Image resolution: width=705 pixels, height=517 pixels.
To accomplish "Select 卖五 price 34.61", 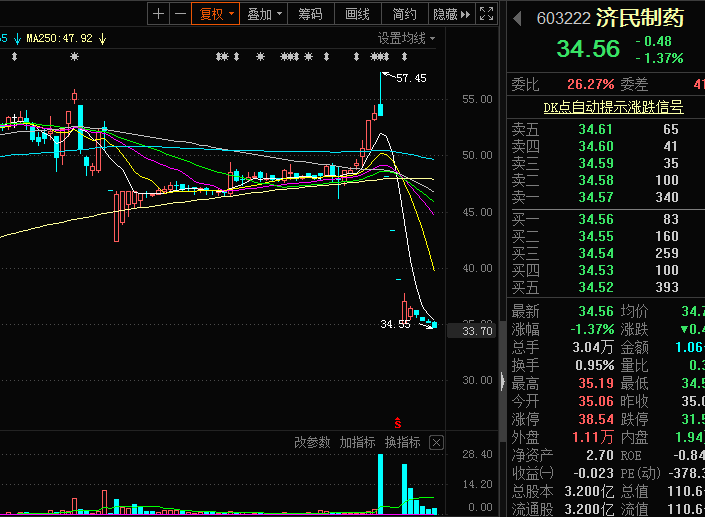I will point(595,129).
